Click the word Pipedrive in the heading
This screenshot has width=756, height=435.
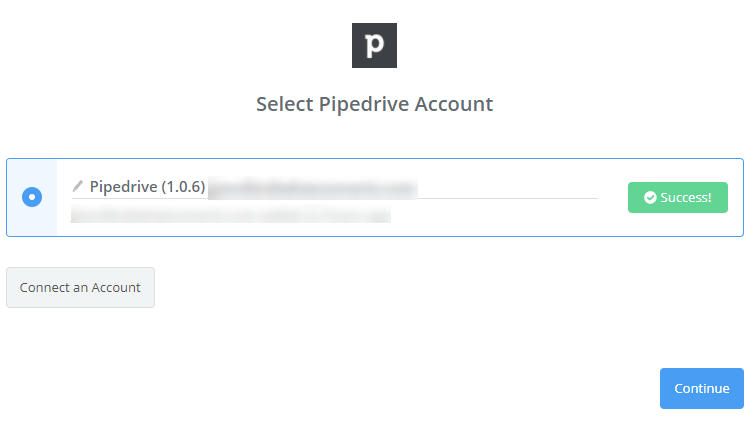tap(364, 104)
